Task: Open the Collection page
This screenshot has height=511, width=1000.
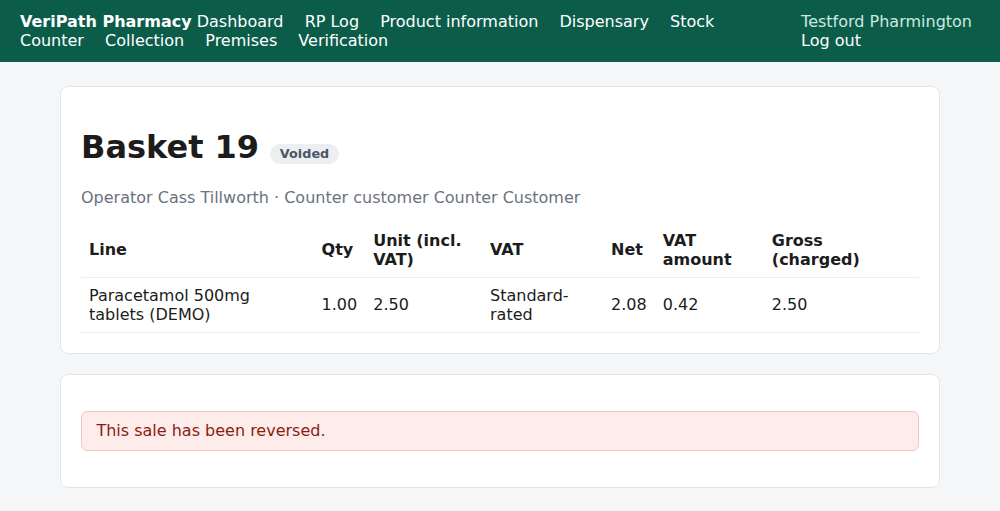Action: pyautogui.click(x=144, y=41)
